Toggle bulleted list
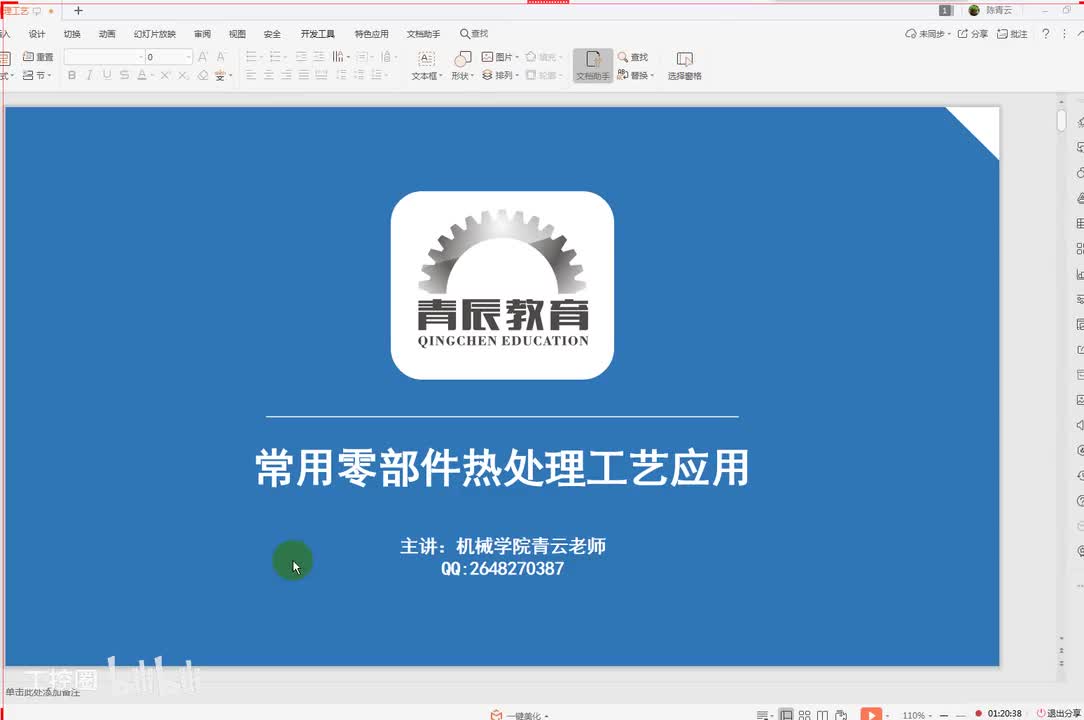 click(253, 57)
